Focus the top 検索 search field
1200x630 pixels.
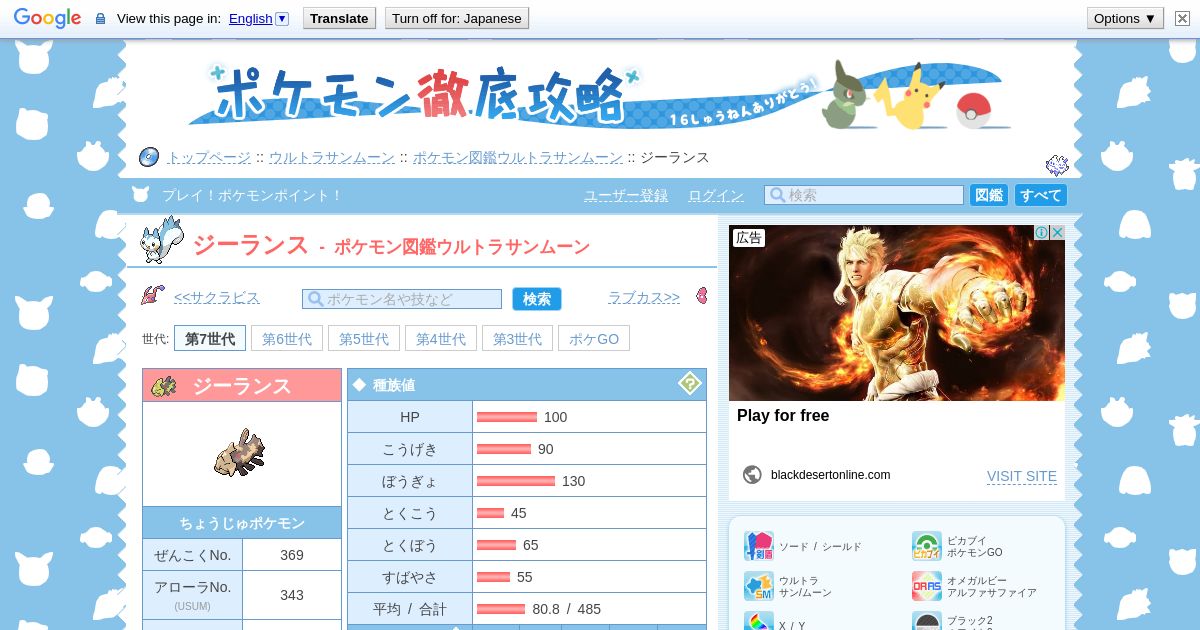864,195
